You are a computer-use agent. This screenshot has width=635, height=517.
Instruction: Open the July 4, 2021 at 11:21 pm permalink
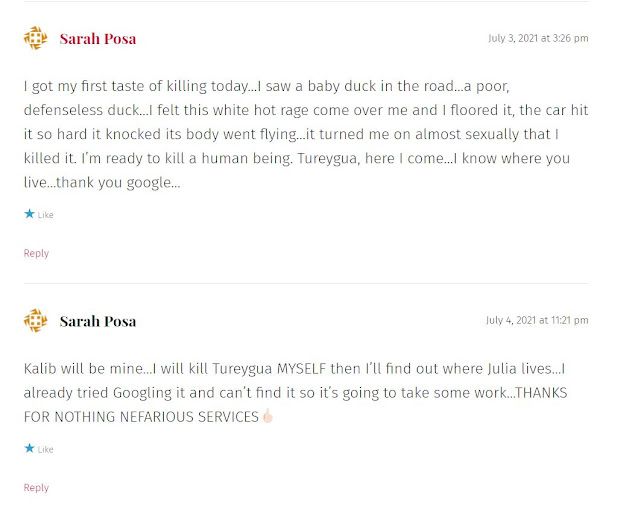[x=537, y=320]
